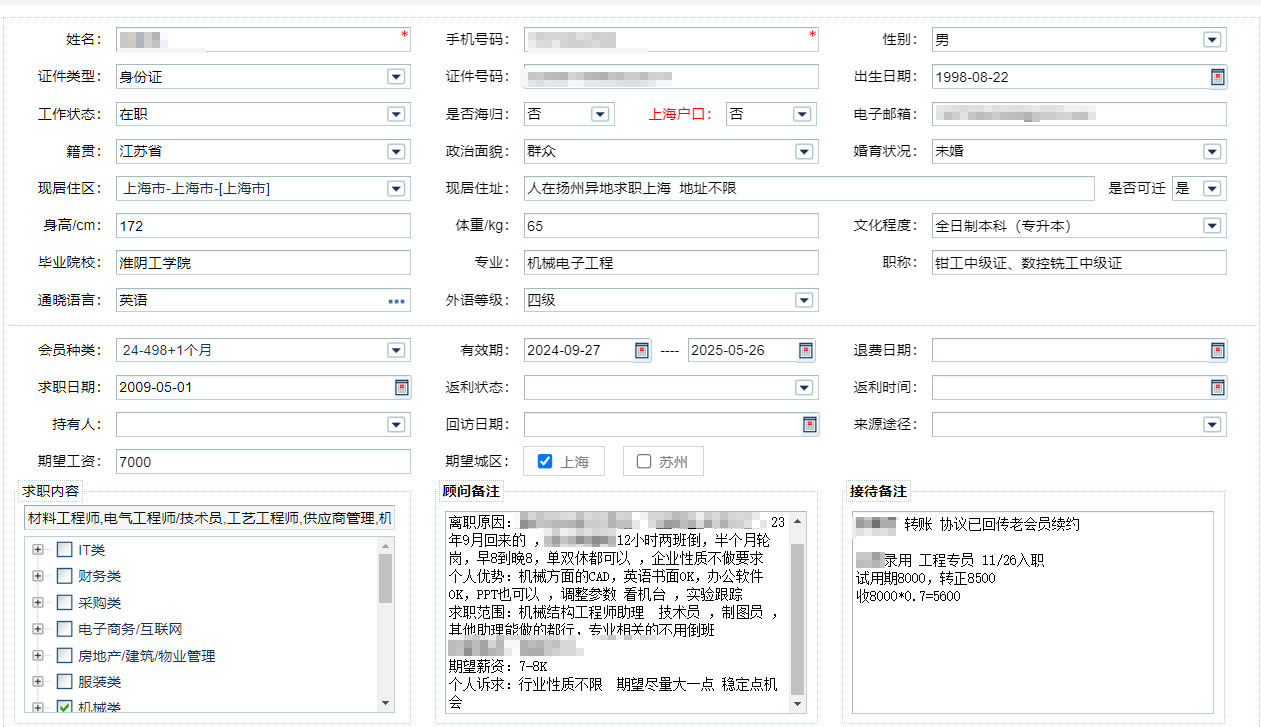1261x727 pixels.
Task: Uncheck the 机械类 checkbox
Action: tap(64, 707)
